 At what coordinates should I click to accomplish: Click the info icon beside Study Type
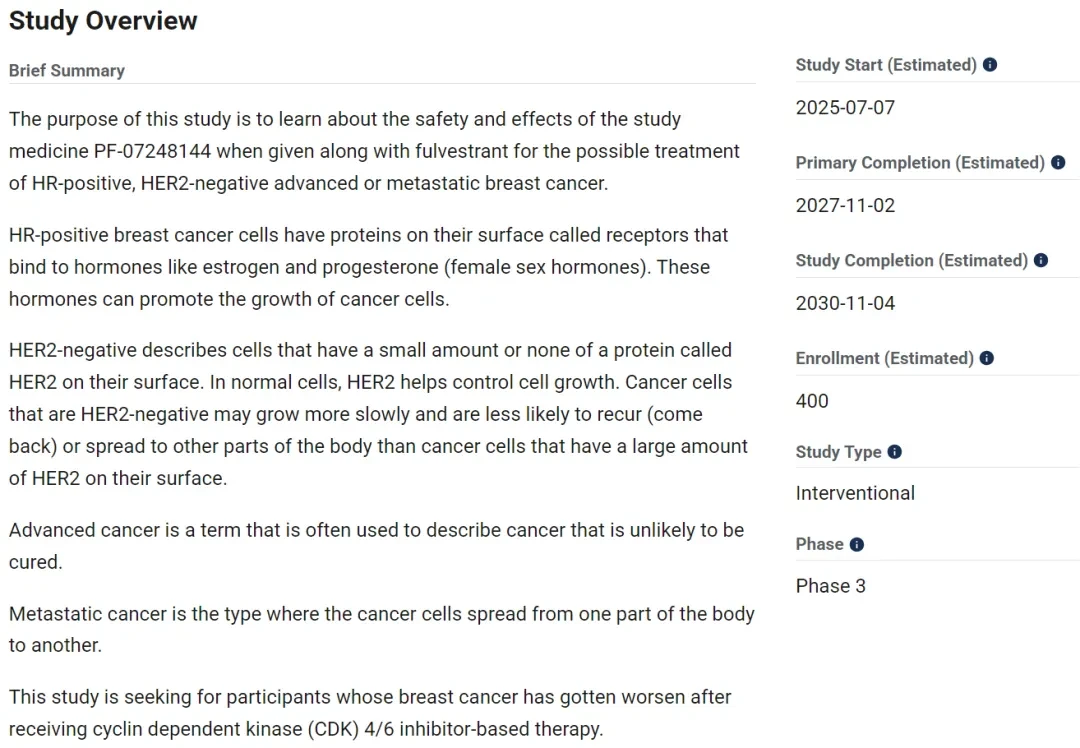pyautogui.click(x=894, y=452)
